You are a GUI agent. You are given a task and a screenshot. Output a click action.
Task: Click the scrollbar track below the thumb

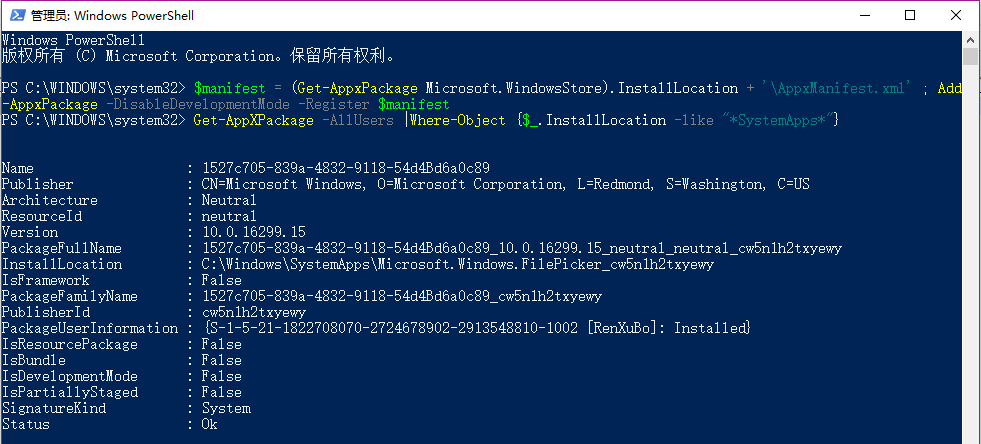[x=970, y=250]
